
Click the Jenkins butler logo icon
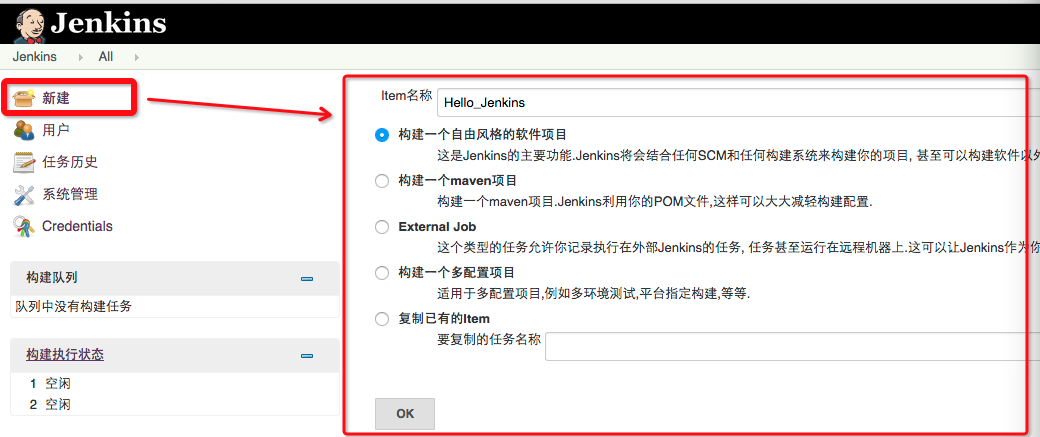pos(29,24)
